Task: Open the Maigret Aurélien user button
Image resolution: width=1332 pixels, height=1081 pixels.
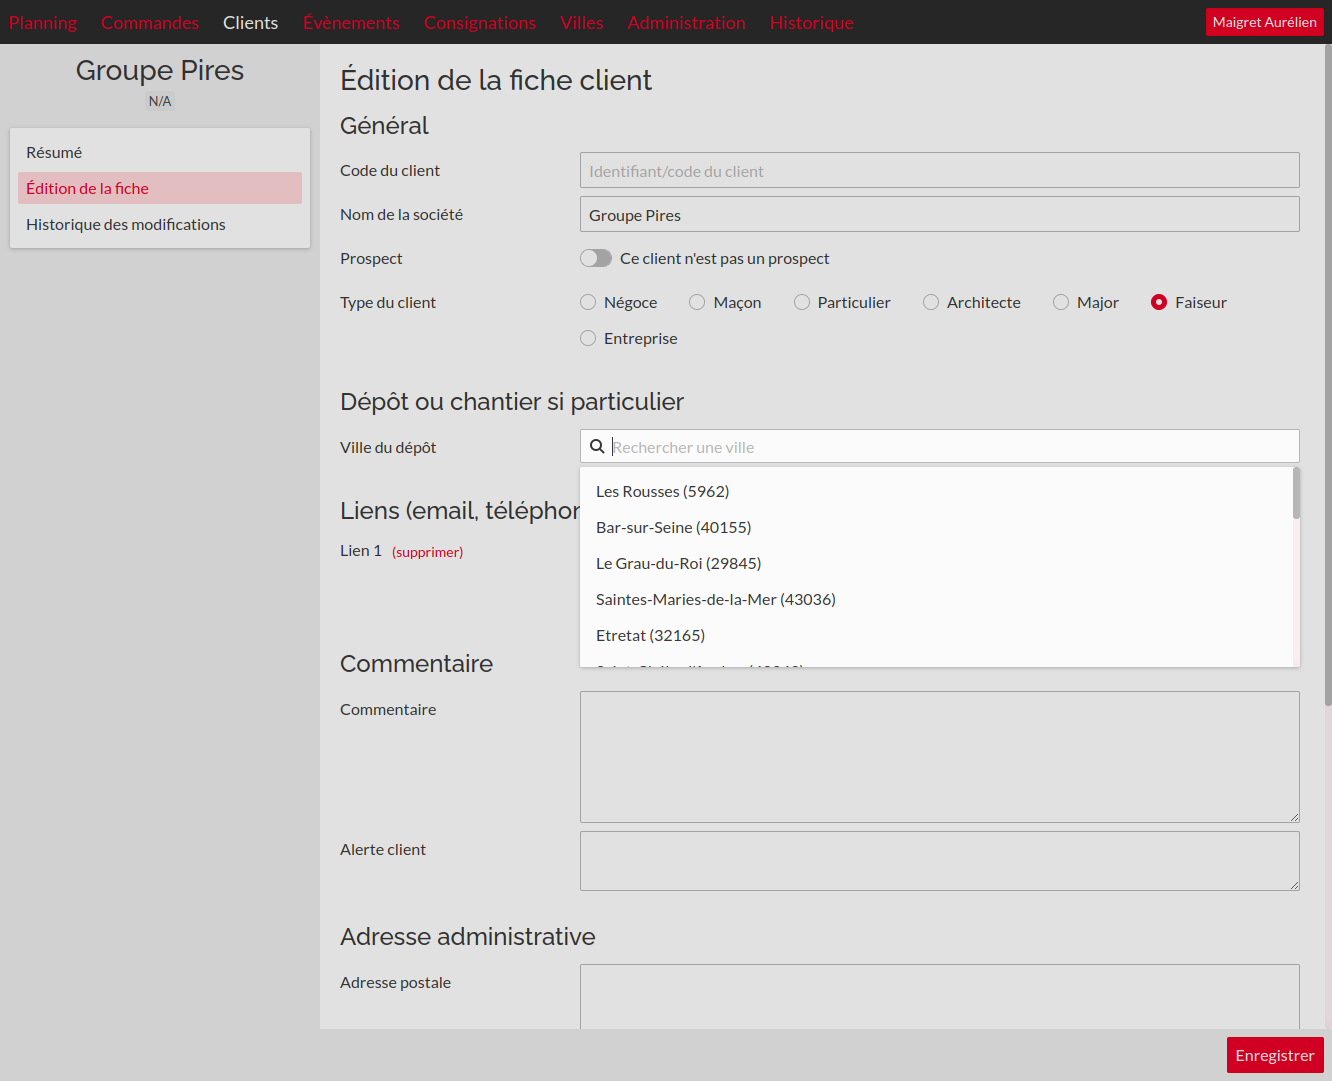Action: point(1264,22)
